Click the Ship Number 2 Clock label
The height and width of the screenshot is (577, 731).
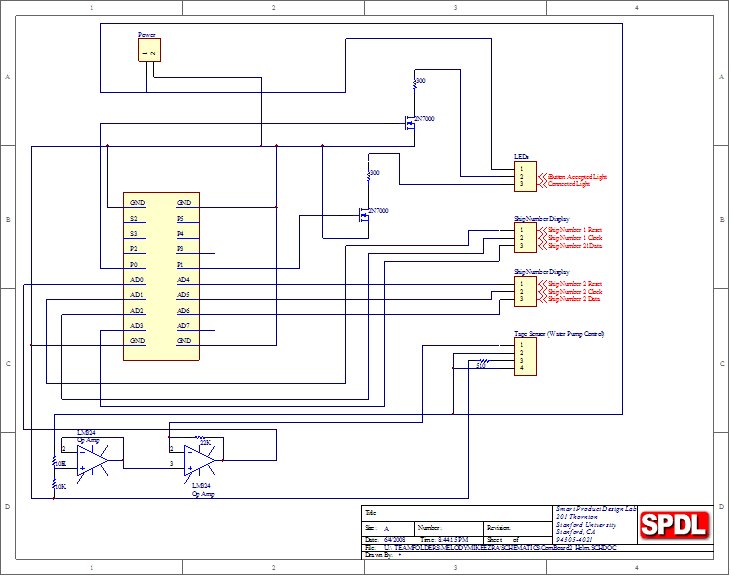point(574,291)
